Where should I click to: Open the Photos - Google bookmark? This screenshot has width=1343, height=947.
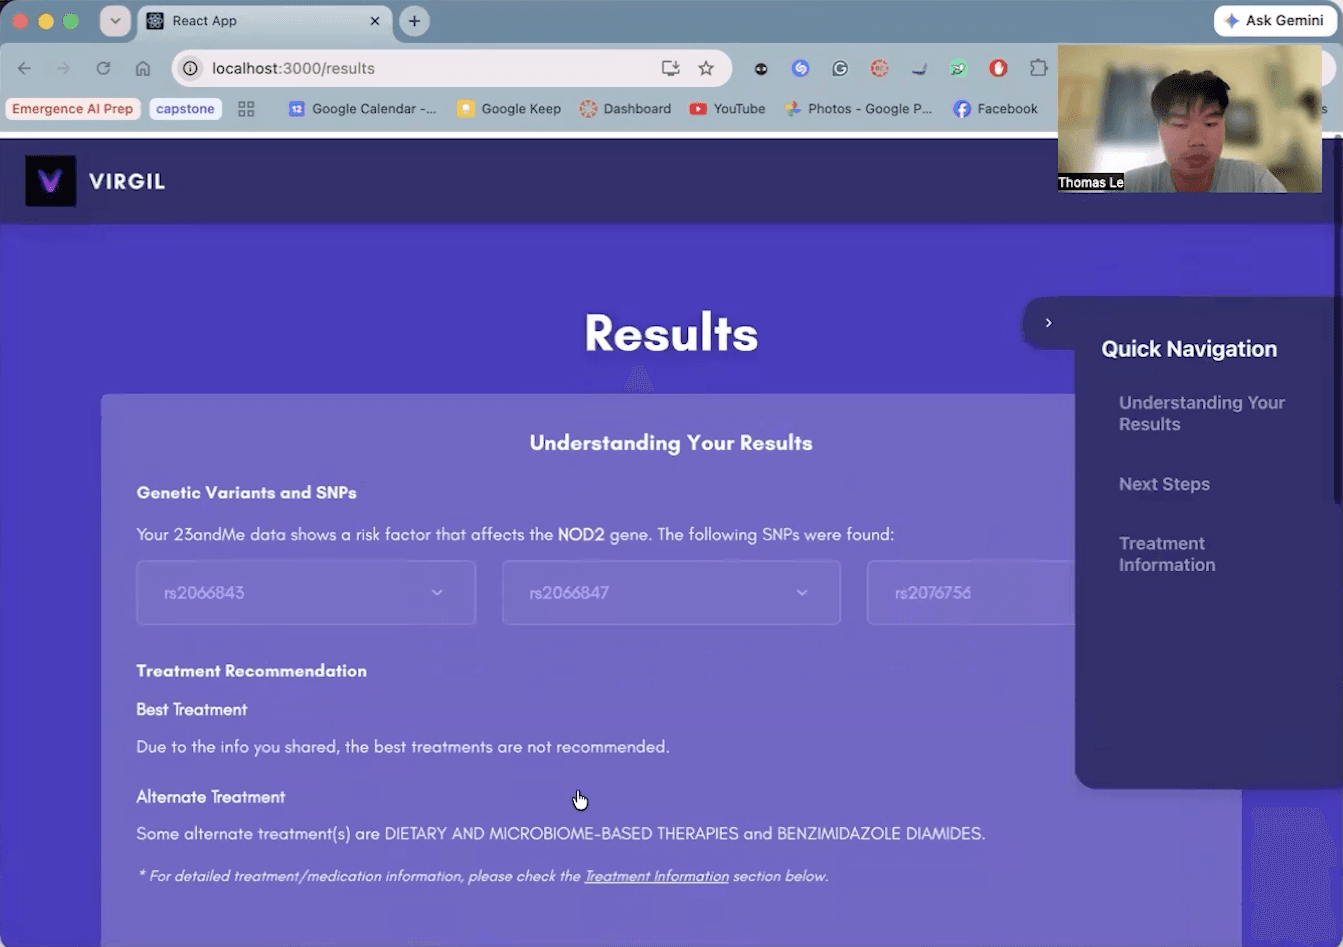858,109
